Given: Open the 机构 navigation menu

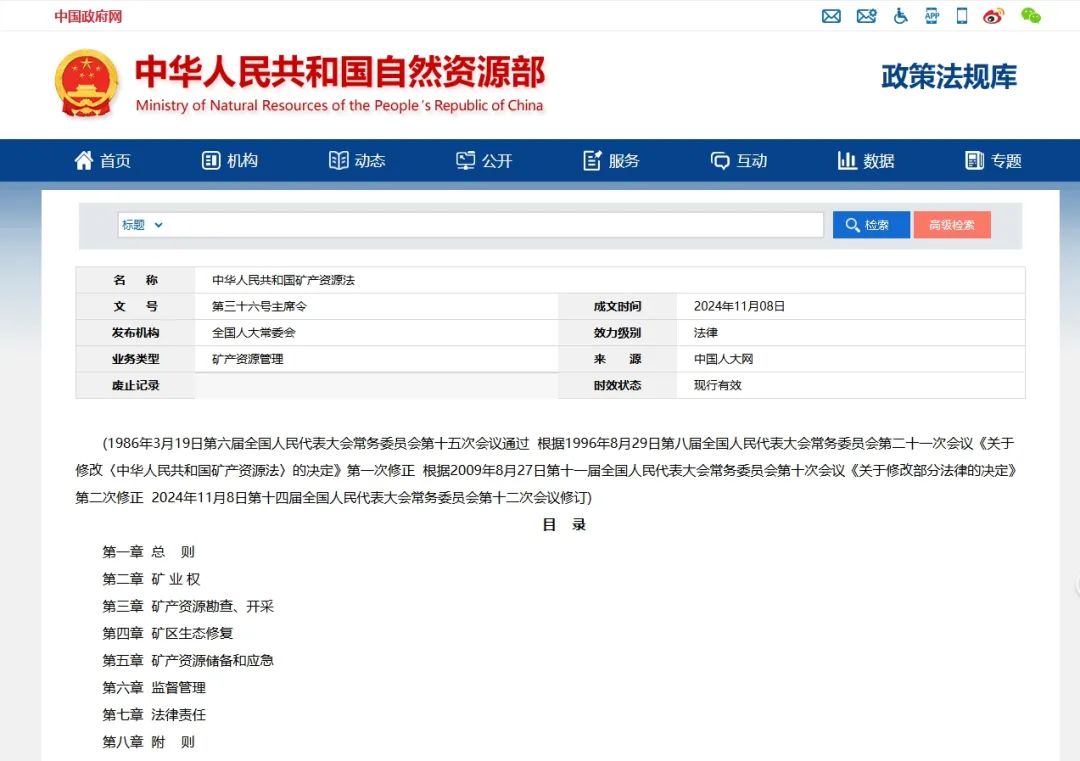Looking at the screenshot, I should 230,161.
